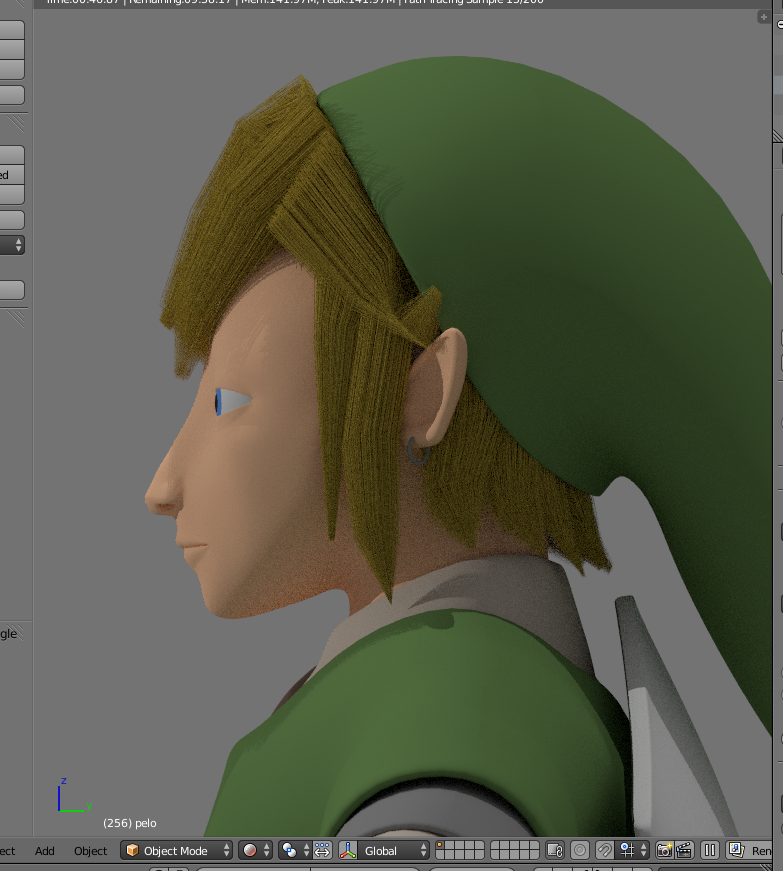Select the first layer button with orange dot

440,845
